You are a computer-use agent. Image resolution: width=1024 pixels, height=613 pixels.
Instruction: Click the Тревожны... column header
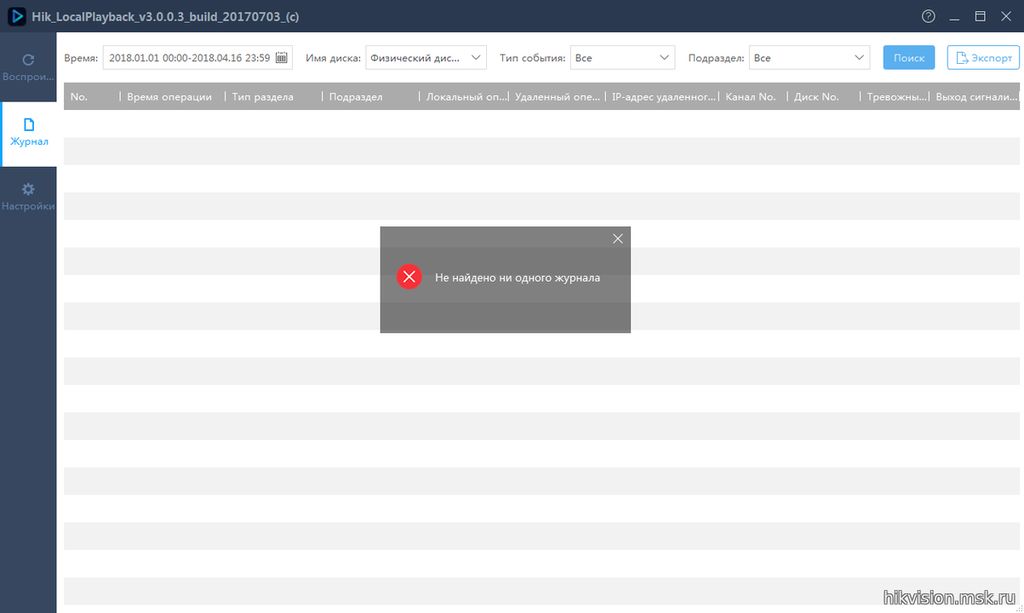click(895, 97)
